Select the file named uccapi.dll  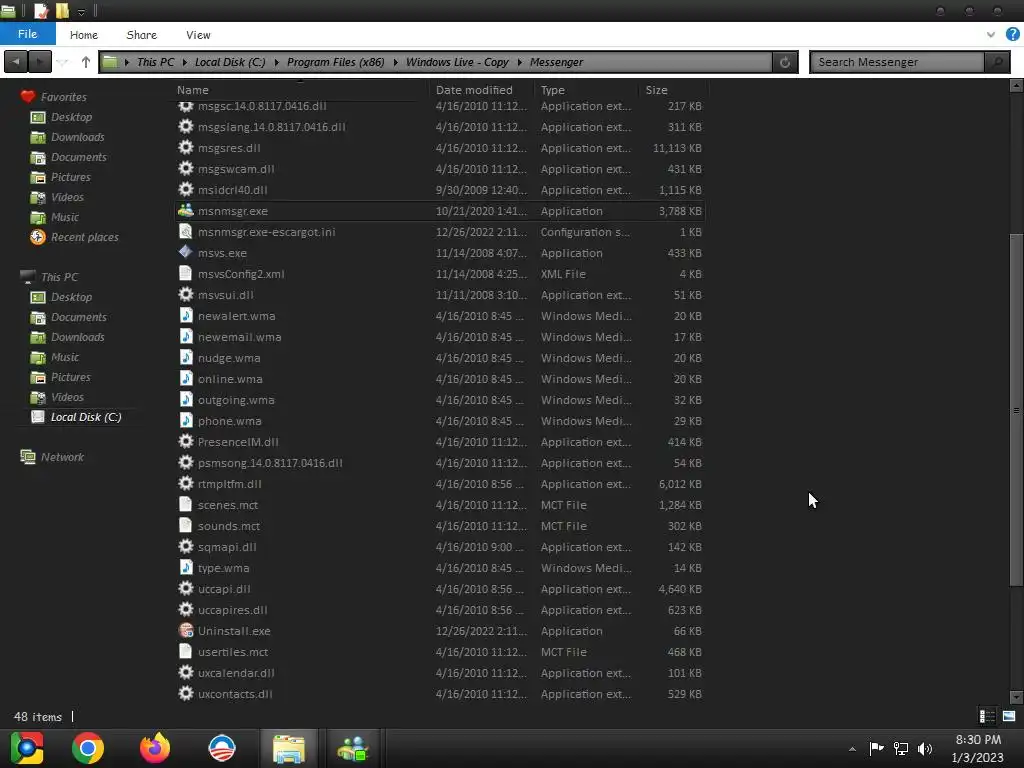224,589
